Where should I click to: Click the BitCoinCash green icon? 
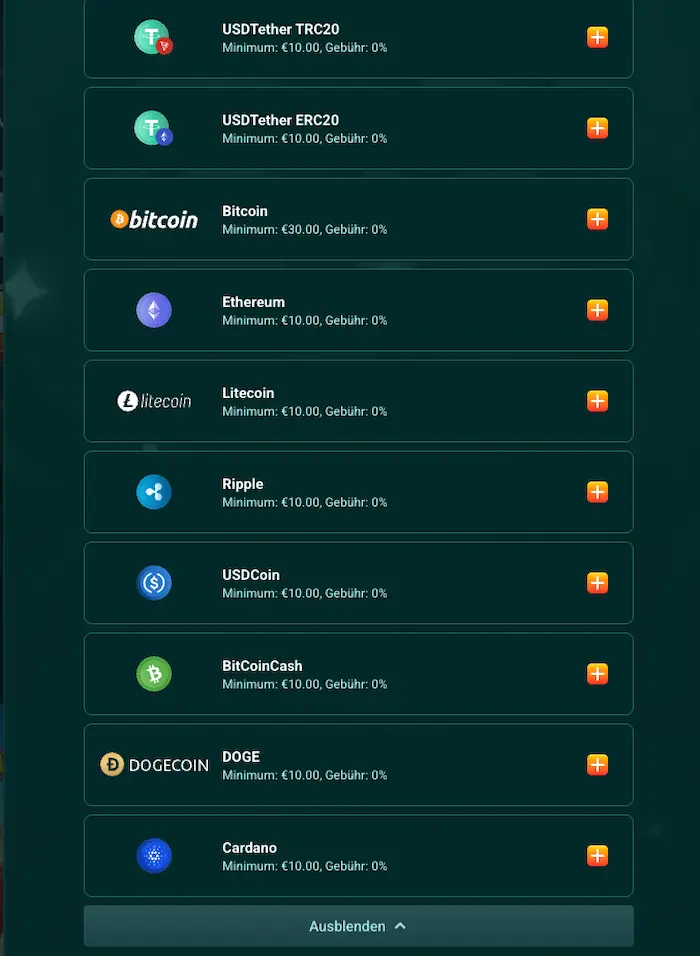click(154, 674)
